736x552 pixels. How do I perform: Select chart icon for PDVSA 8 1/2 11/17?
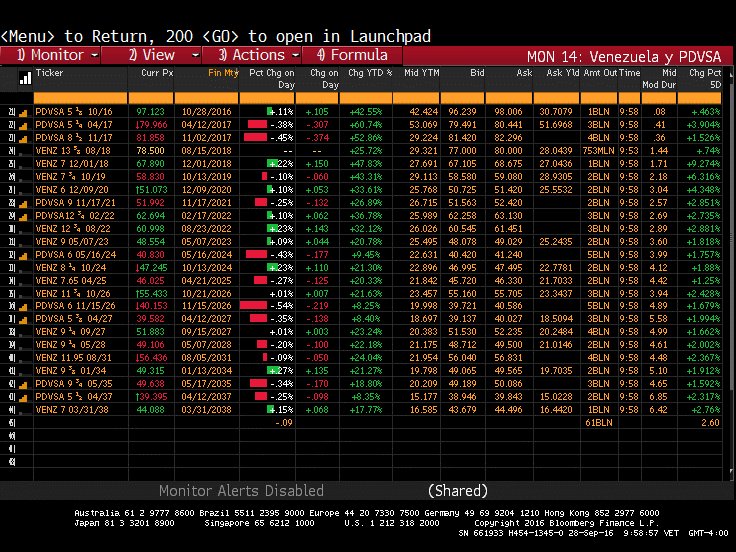click(24, 136)
